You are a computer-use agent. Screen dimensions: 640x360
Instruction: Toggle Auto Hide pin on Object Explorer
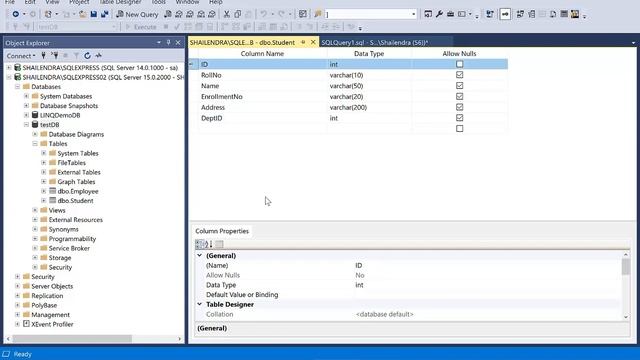pos(168,42)
